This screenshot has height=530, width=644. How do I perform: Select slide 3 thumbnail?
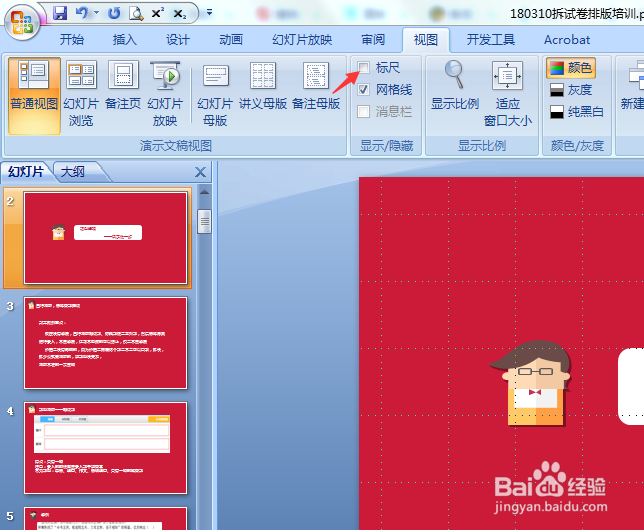(106, 343)
